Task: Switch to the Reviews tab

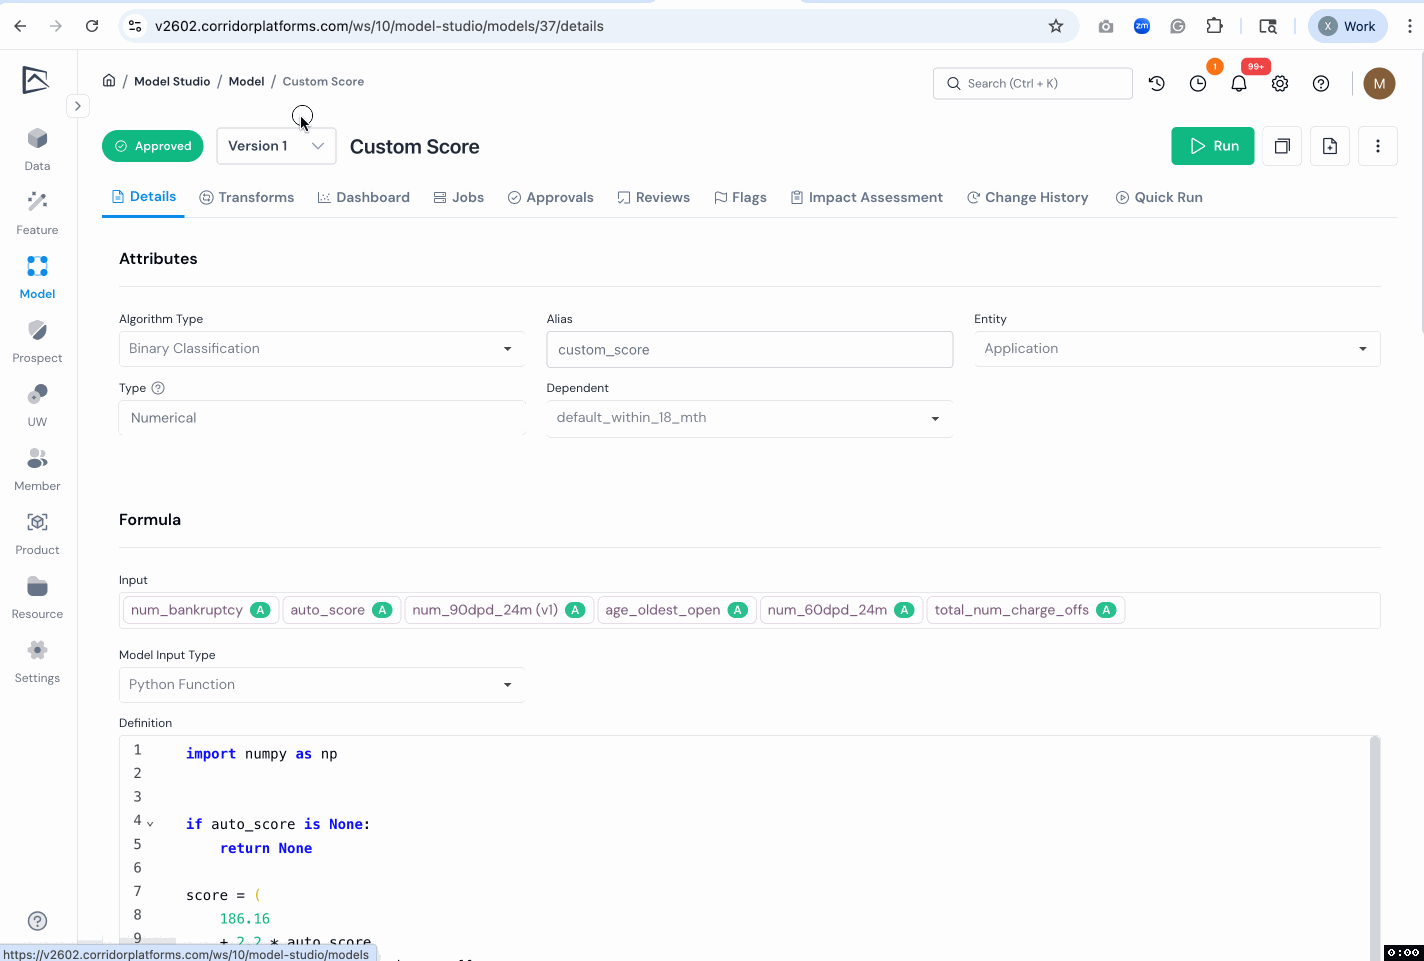Action: (x=653, y=198)
